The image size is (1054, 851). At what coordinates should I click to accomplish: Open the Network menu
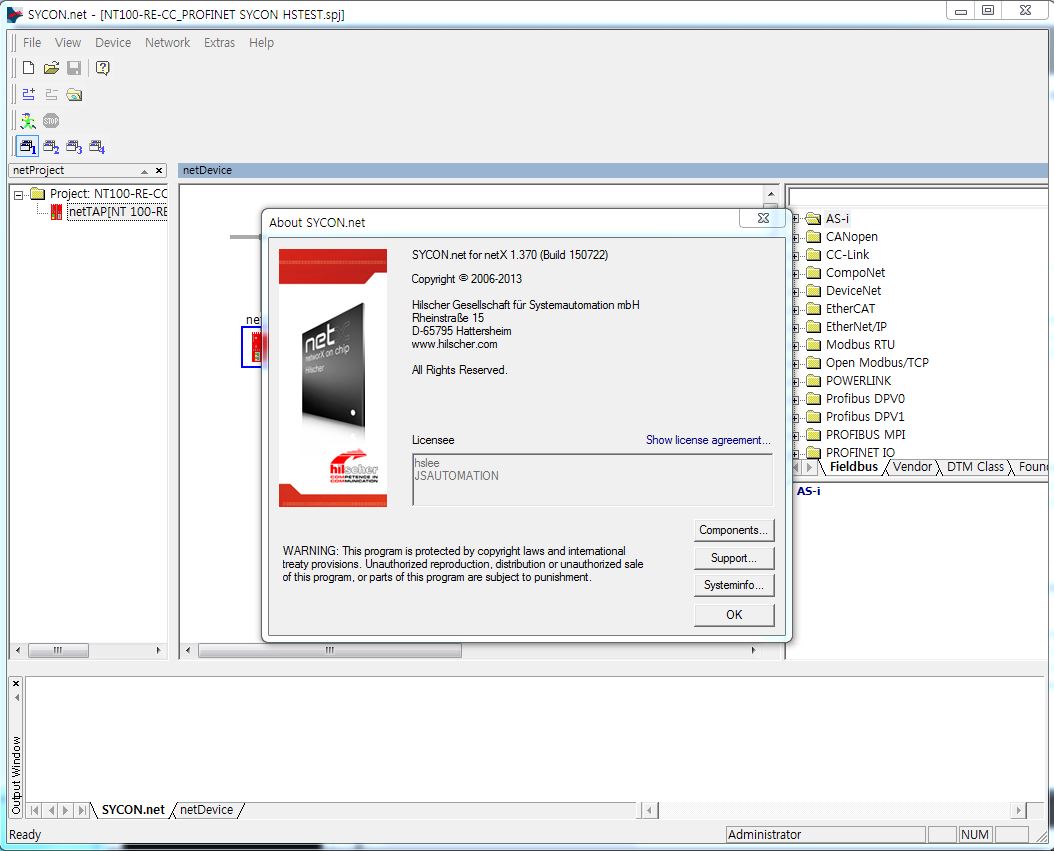pos(167,42)
